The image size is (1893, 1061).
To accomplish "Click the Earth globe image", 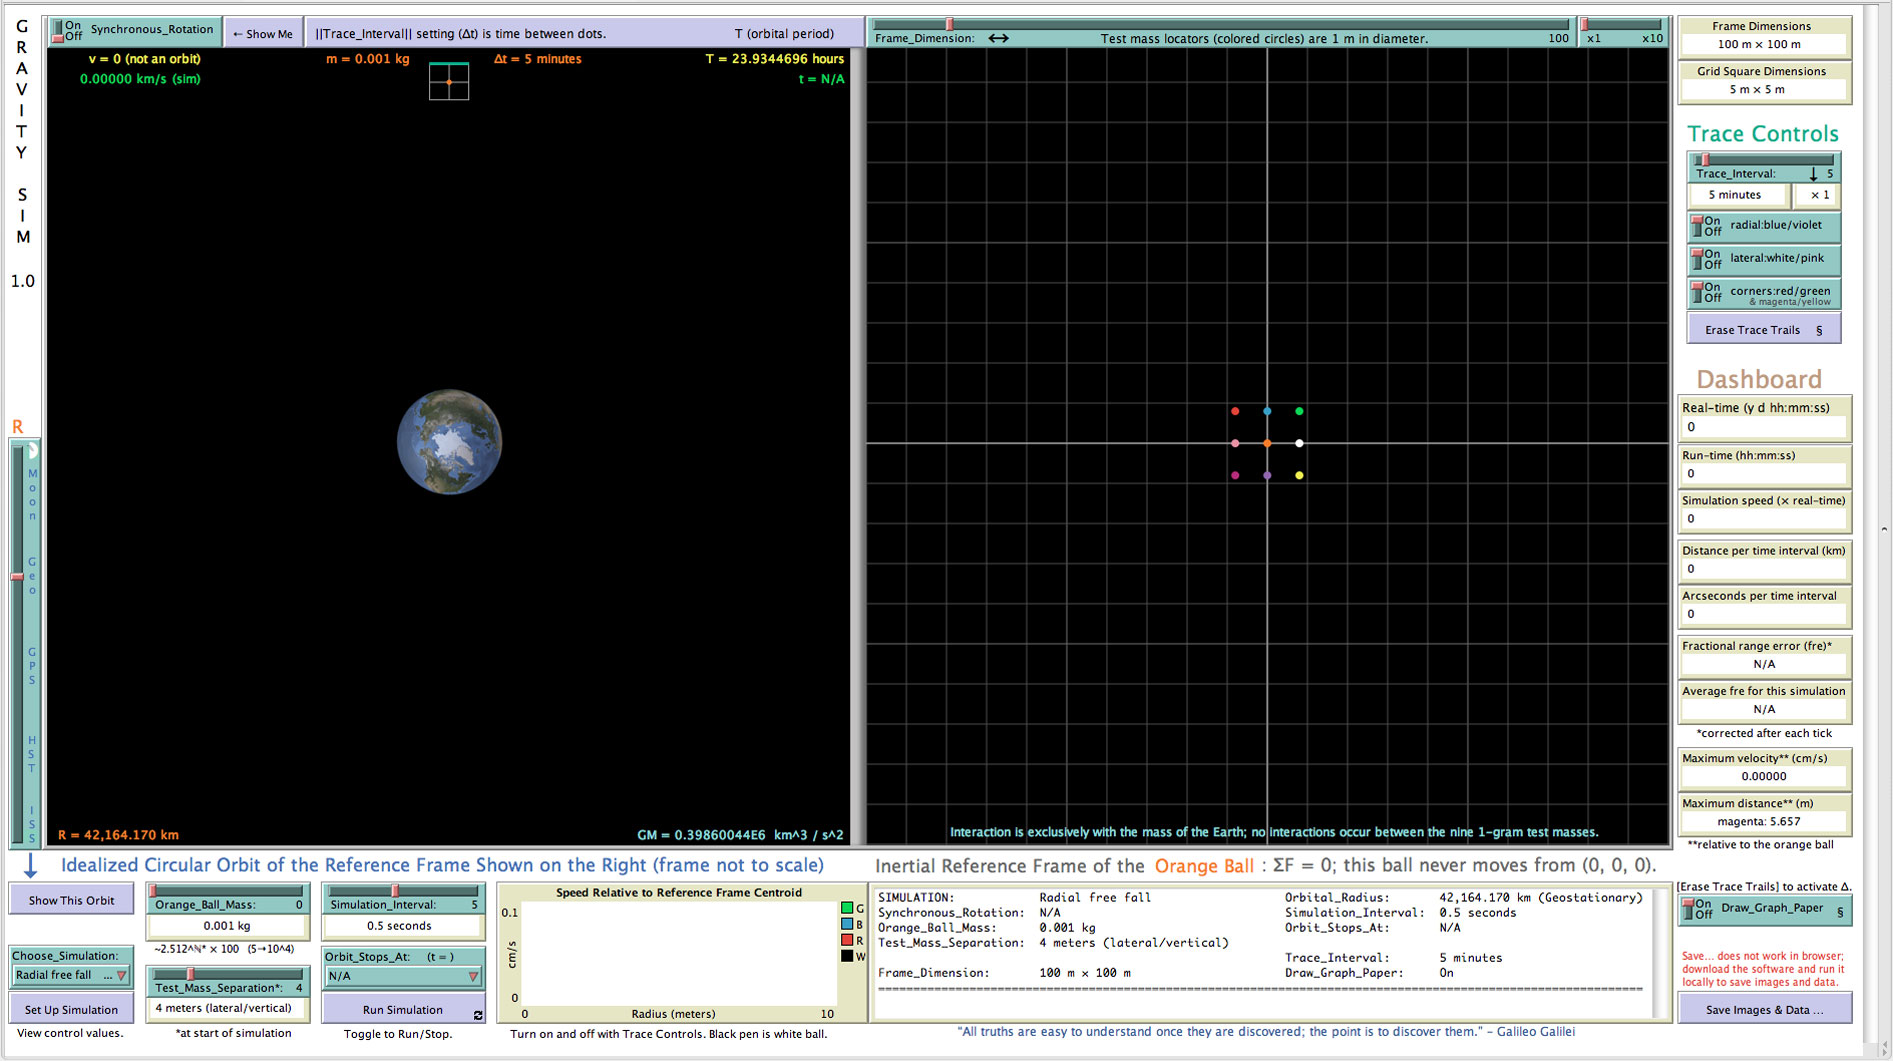I will [x=449, y=442].
